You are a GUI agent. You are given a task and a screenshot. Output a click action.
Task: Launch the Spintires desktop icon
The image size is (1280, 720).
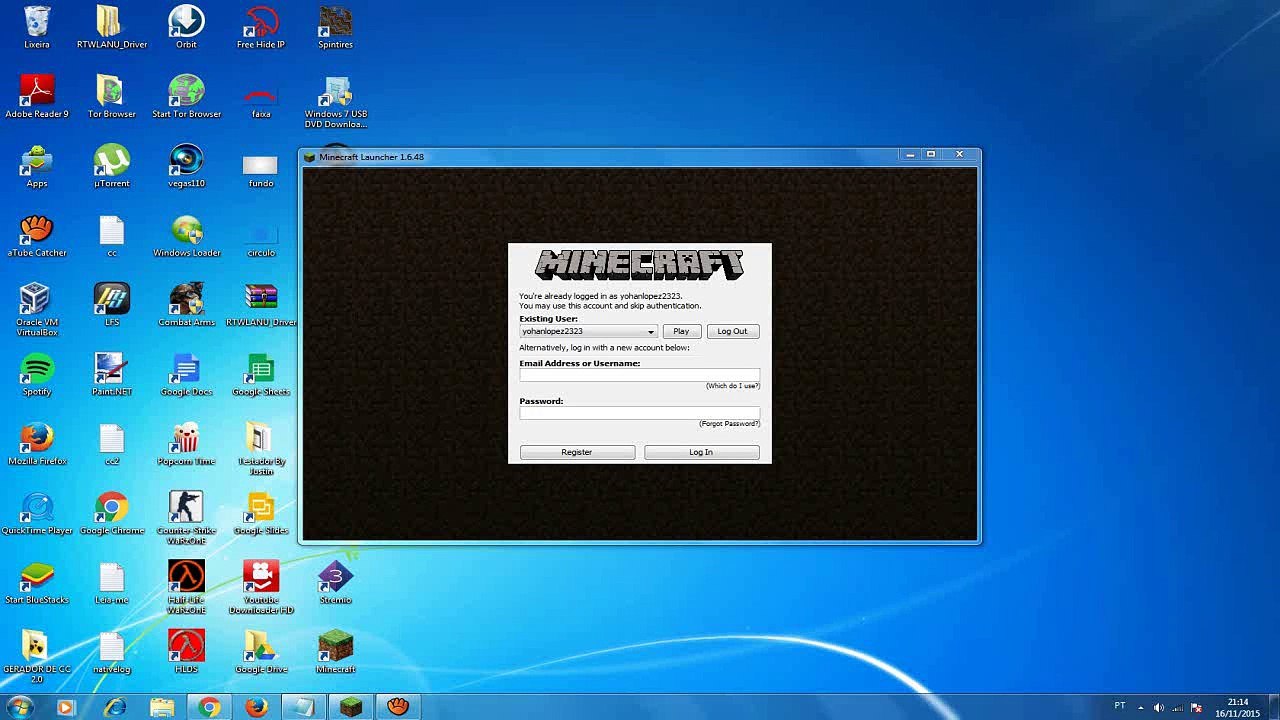[x=335, y=22]
